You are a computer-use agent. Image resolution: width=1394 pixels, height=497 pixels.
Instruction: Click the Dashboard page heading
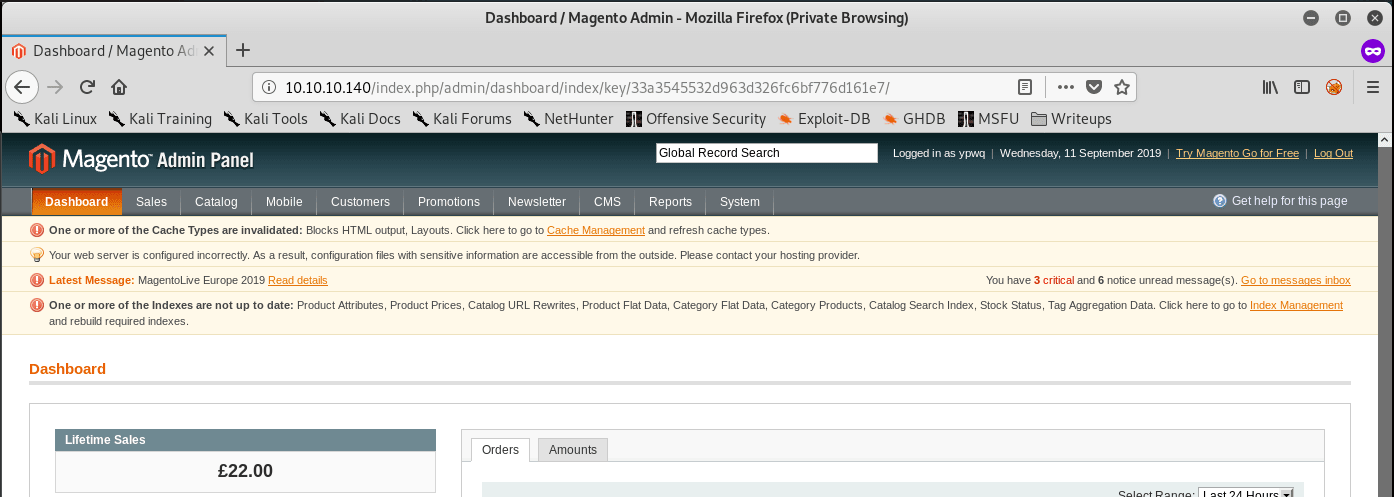[67, 369]
